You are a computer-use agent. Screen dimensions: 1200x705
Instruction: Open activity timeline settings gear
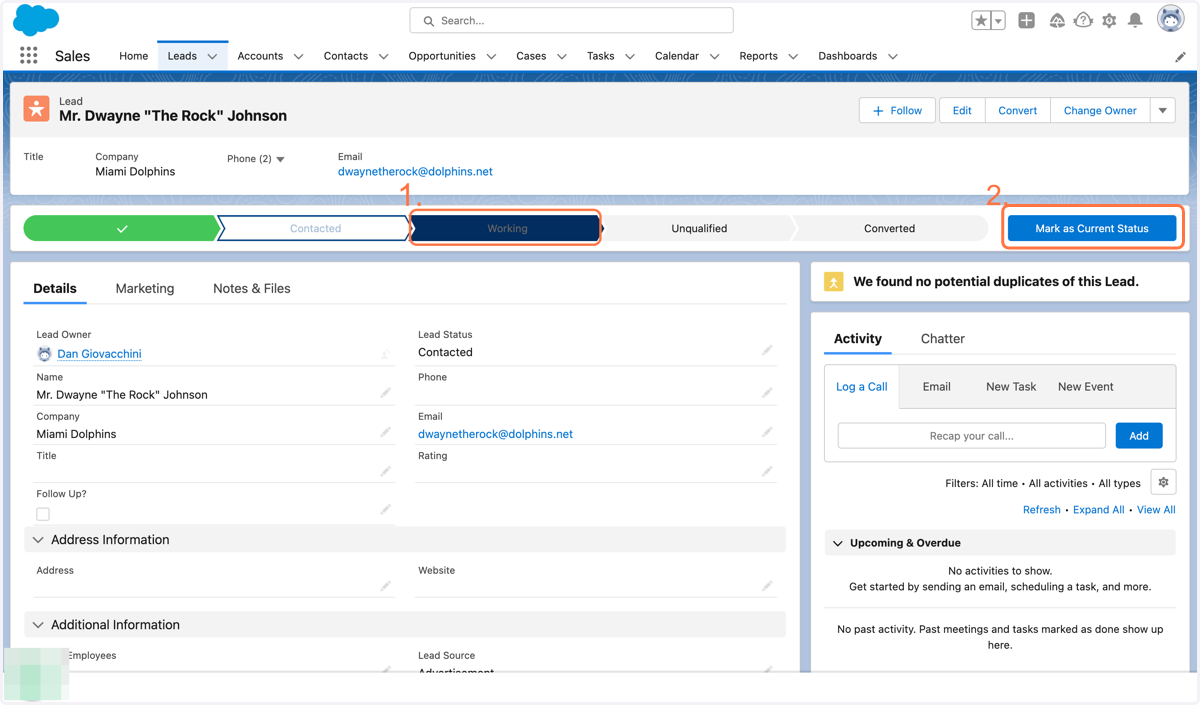[x=1163, y=483]
